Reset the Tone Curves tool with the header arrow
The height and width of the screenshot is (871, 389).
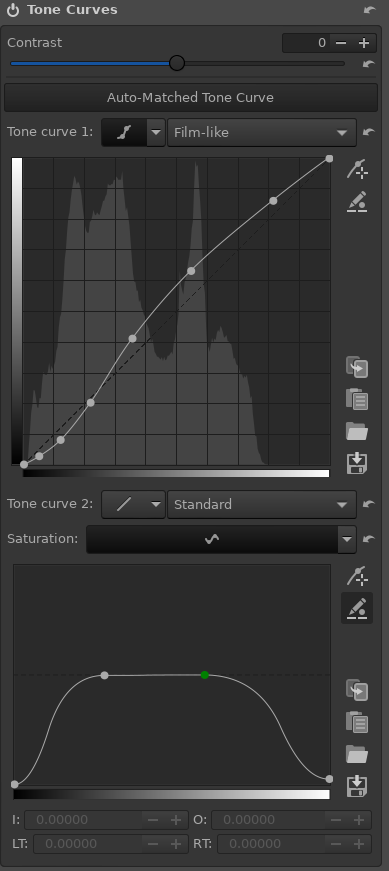pyautogui.click(x=369, y=10)
